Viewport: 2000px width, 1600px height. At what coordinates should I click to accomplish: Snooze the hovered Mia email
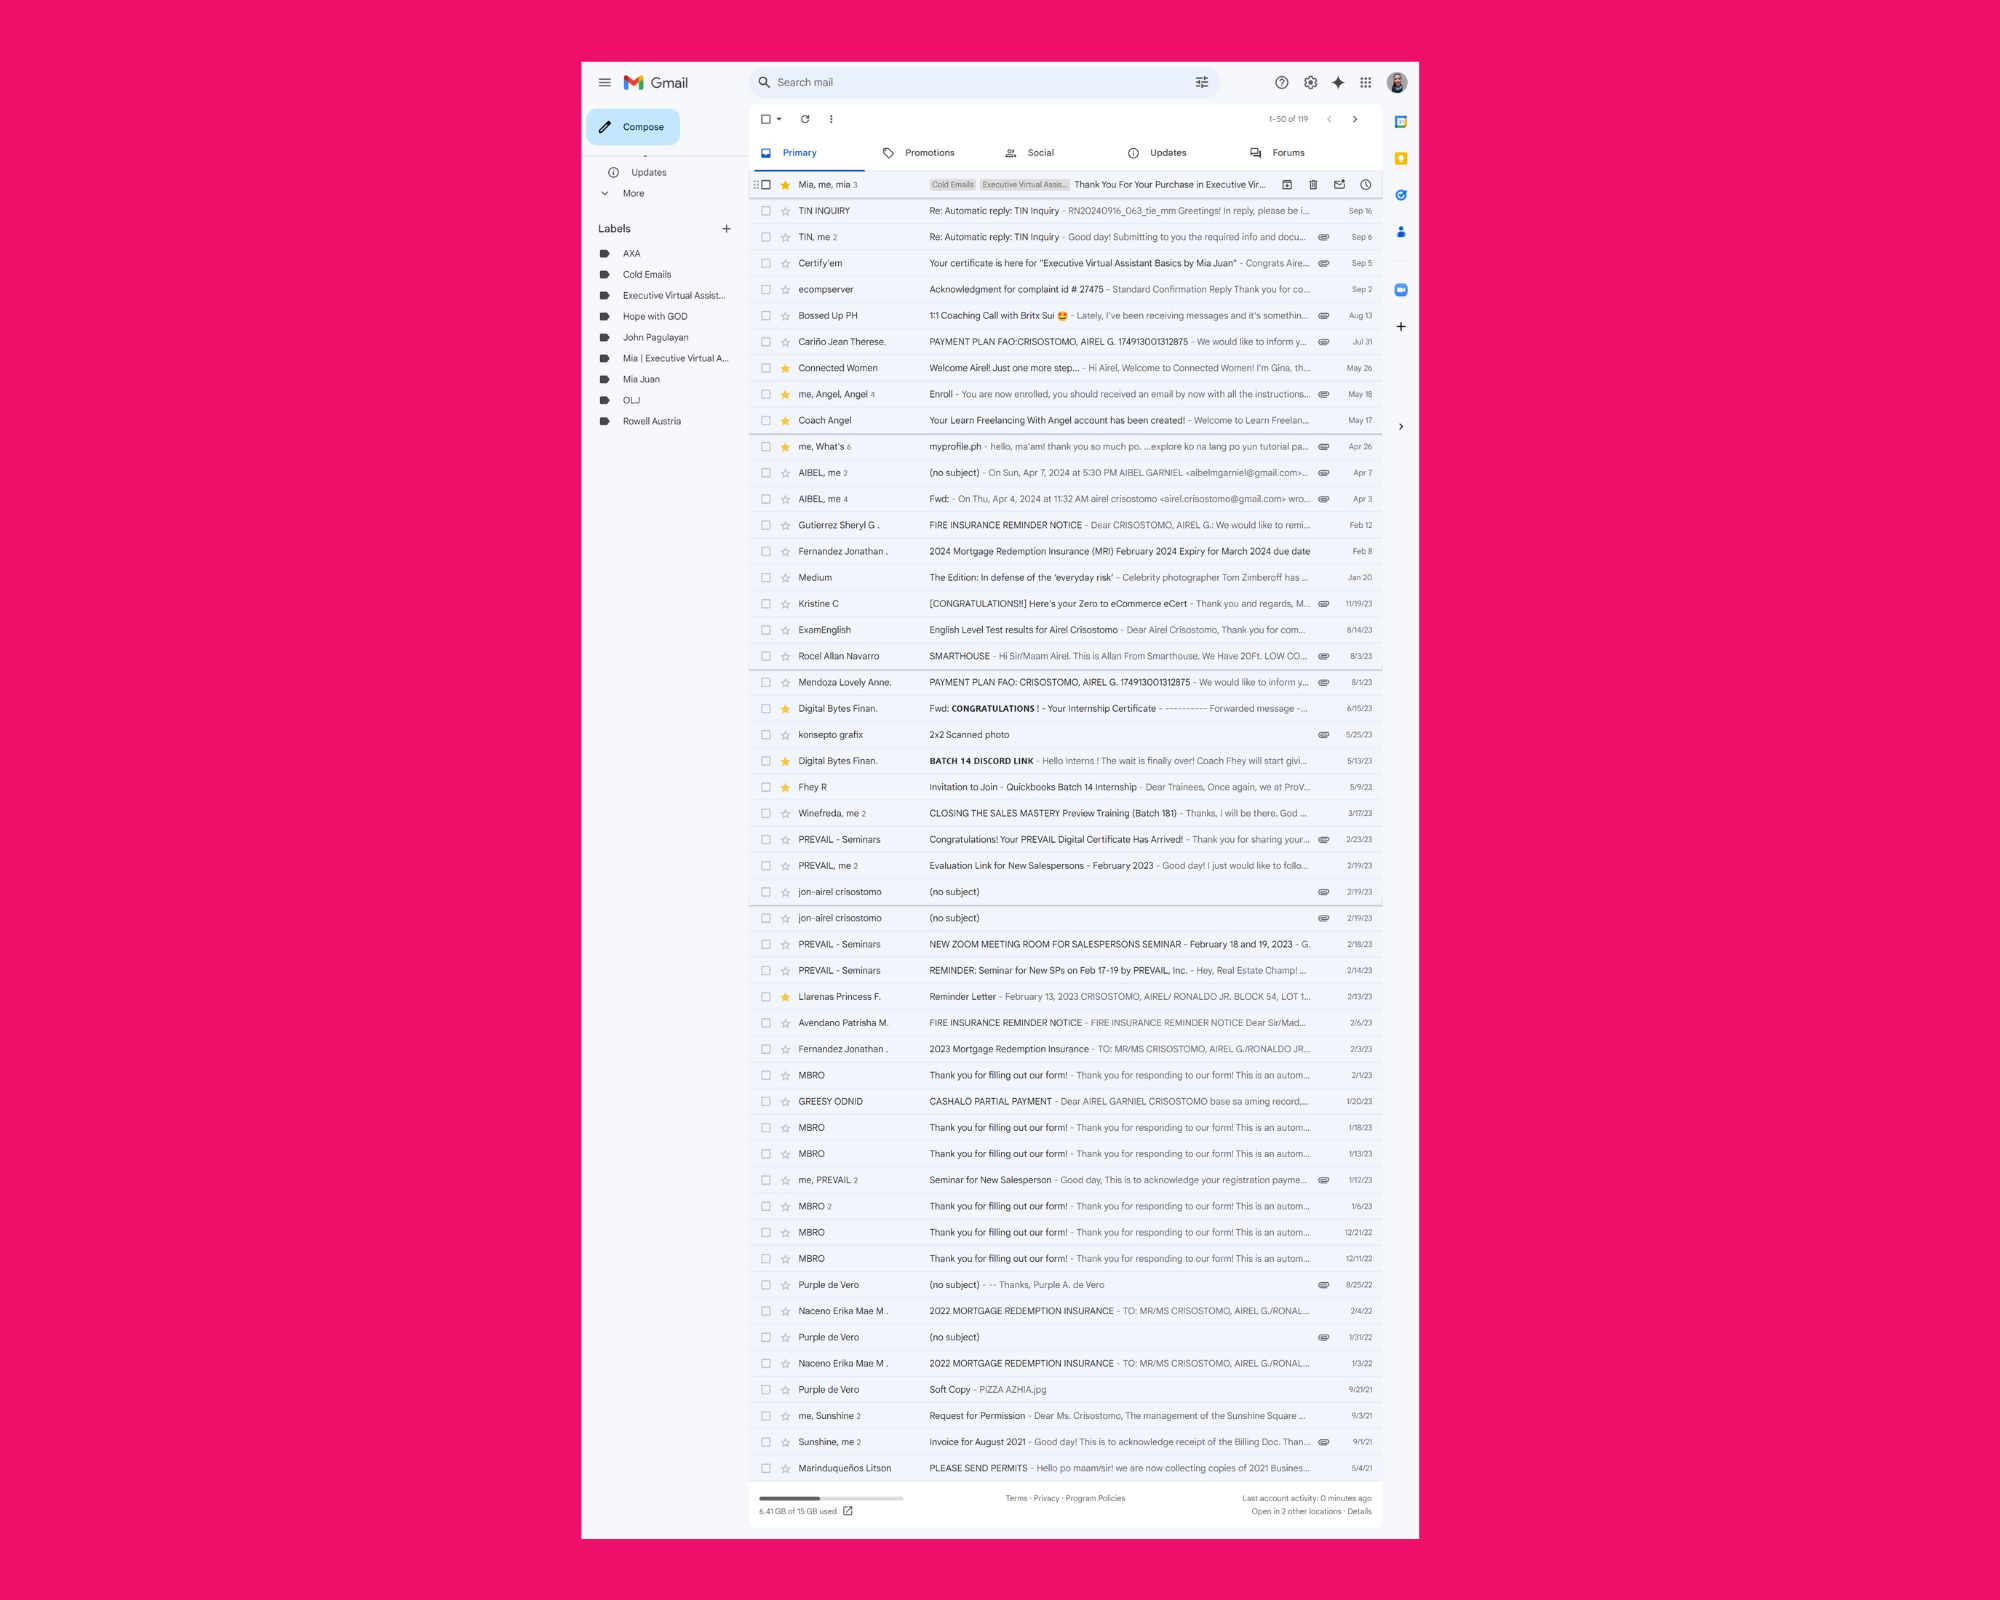coord(1365,185)
